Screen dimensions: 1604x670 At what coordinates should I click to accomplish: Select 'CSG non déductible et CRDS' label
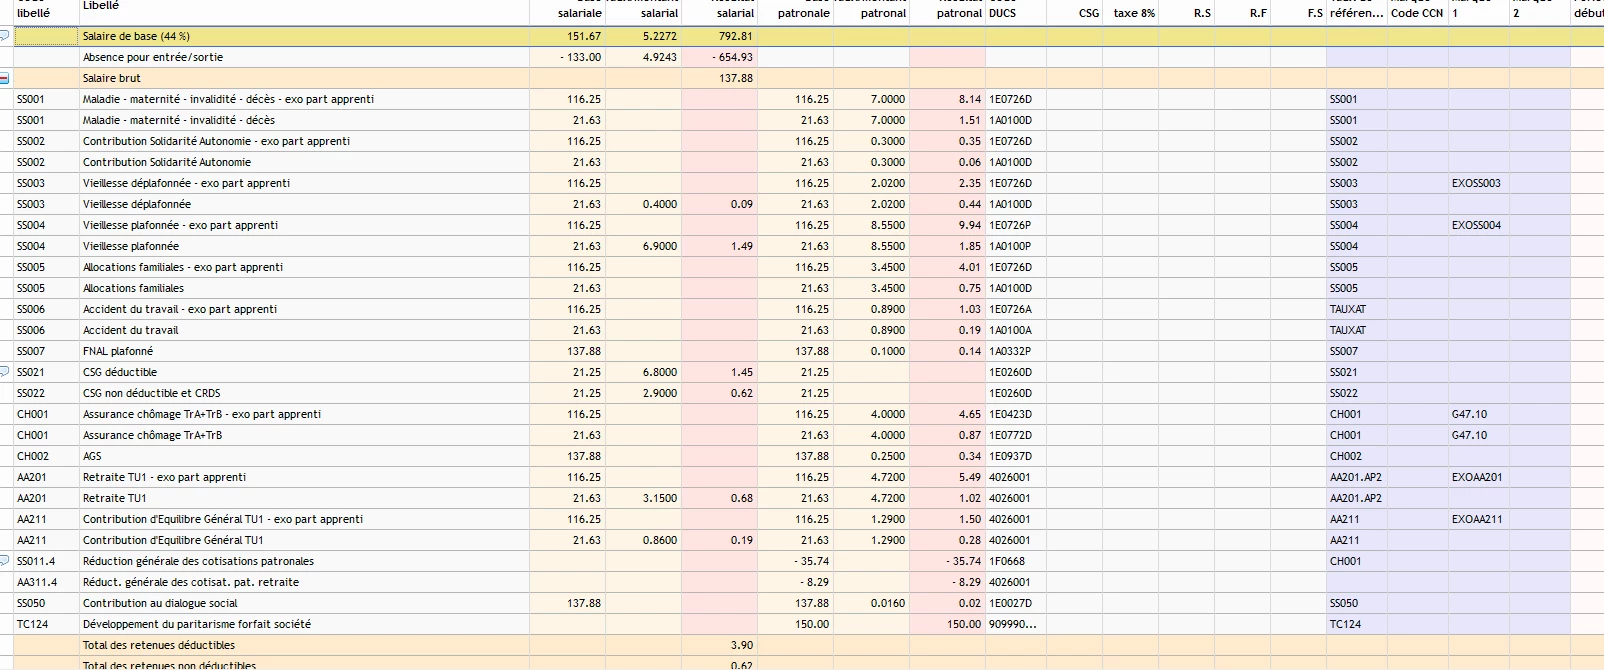click(151, 393)
